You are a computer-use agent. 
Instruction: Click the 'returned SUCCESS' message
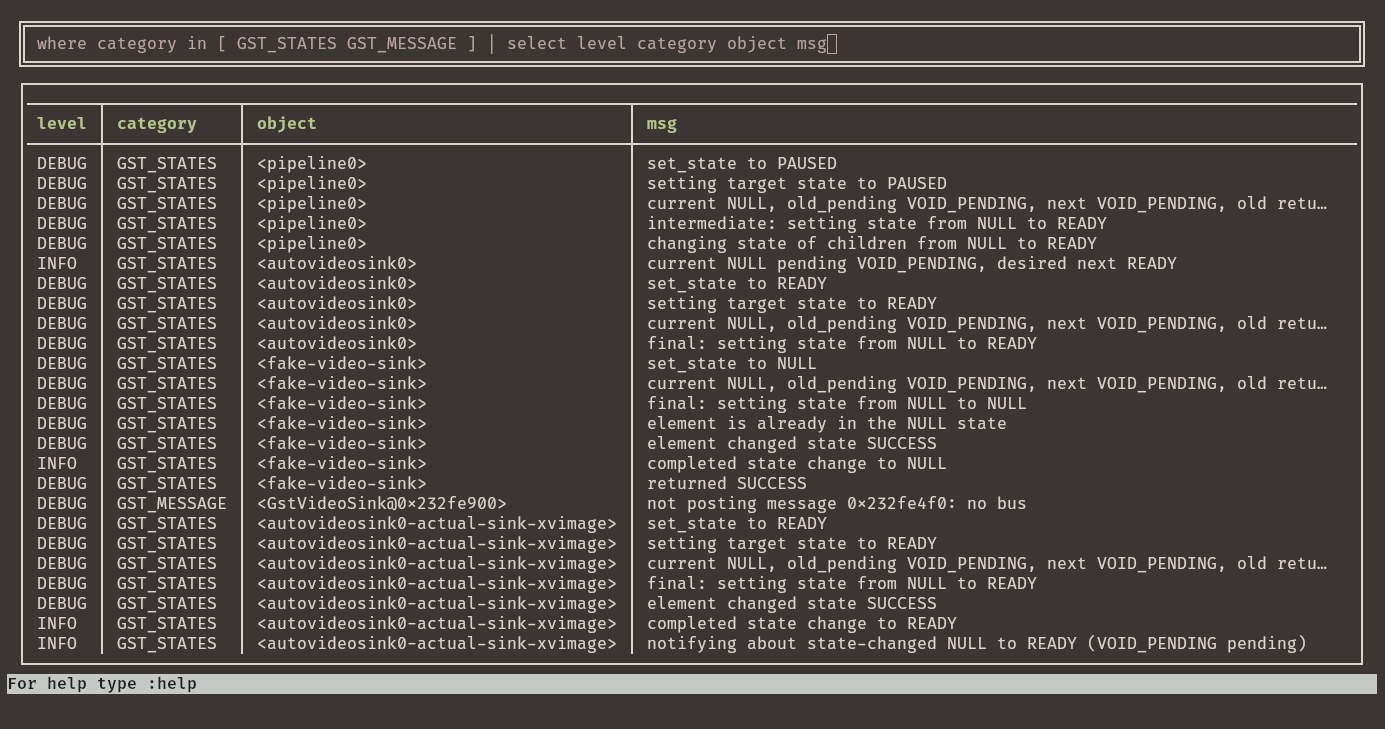coord(727,484)
